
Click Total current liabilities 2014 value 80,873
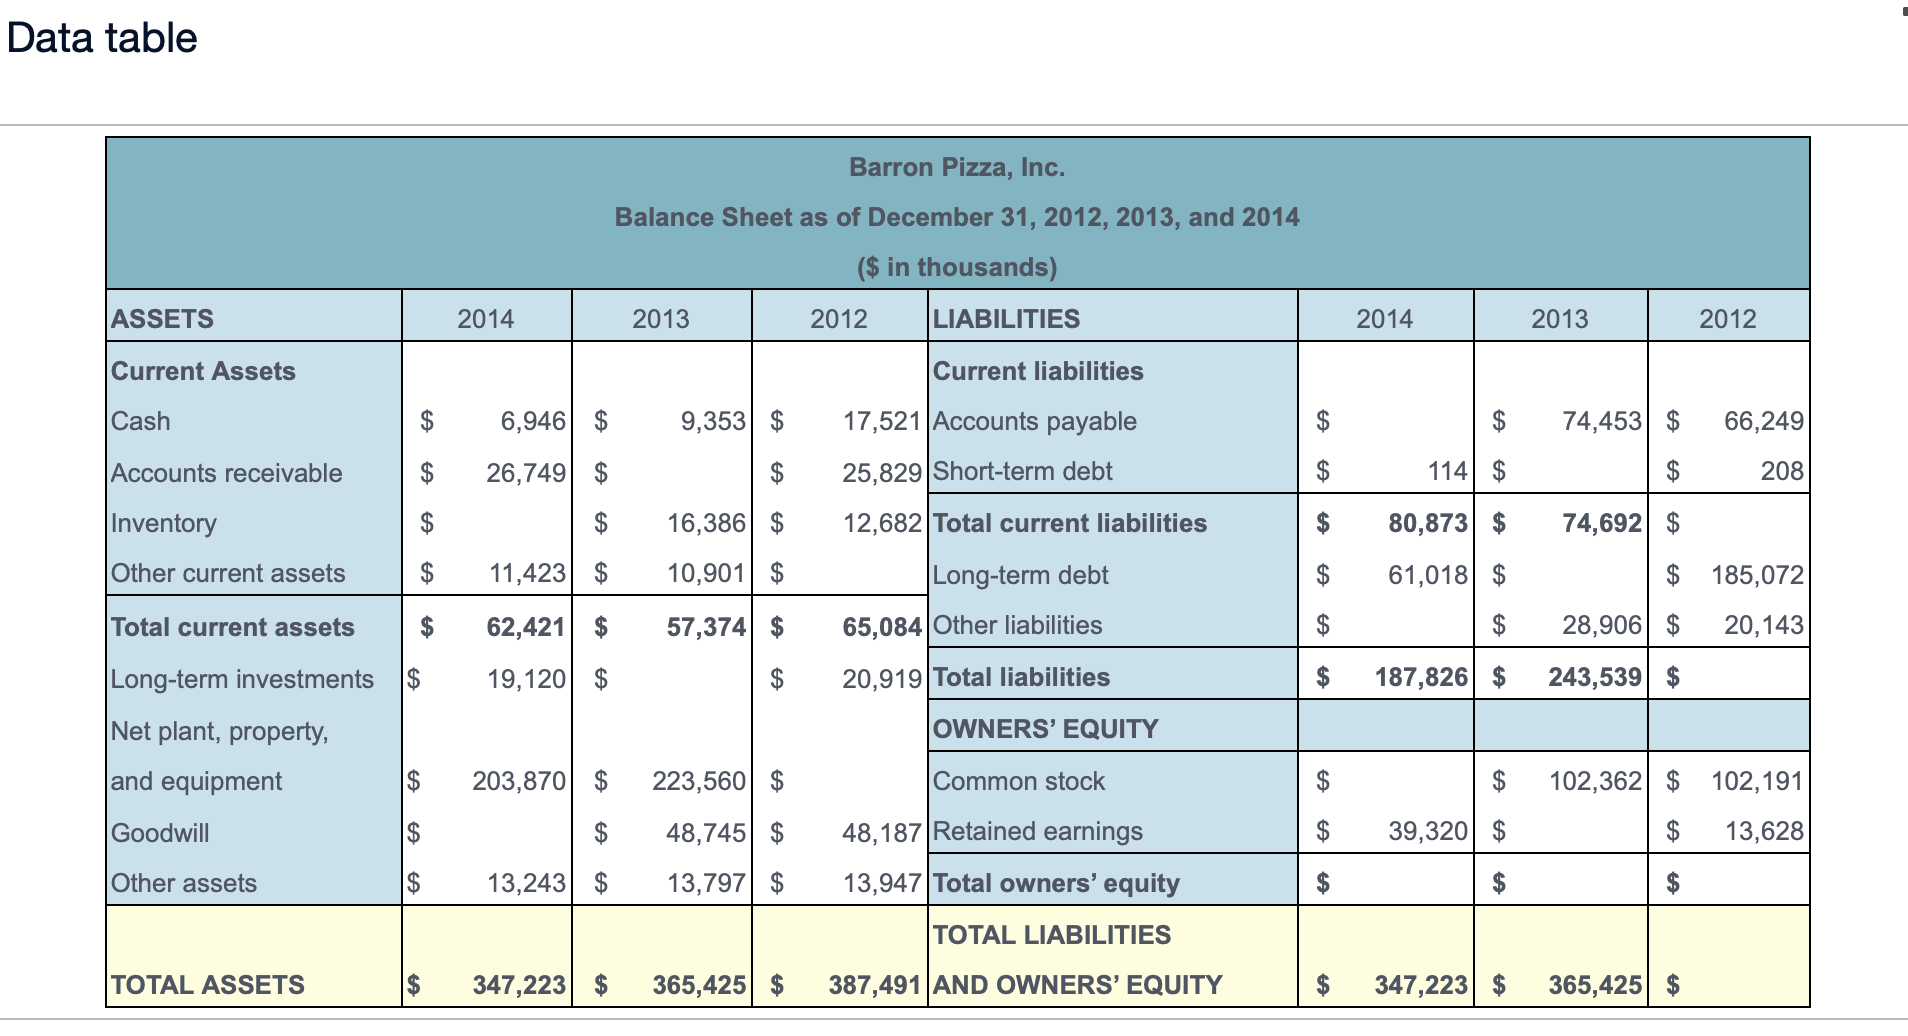coord(1428,523)
